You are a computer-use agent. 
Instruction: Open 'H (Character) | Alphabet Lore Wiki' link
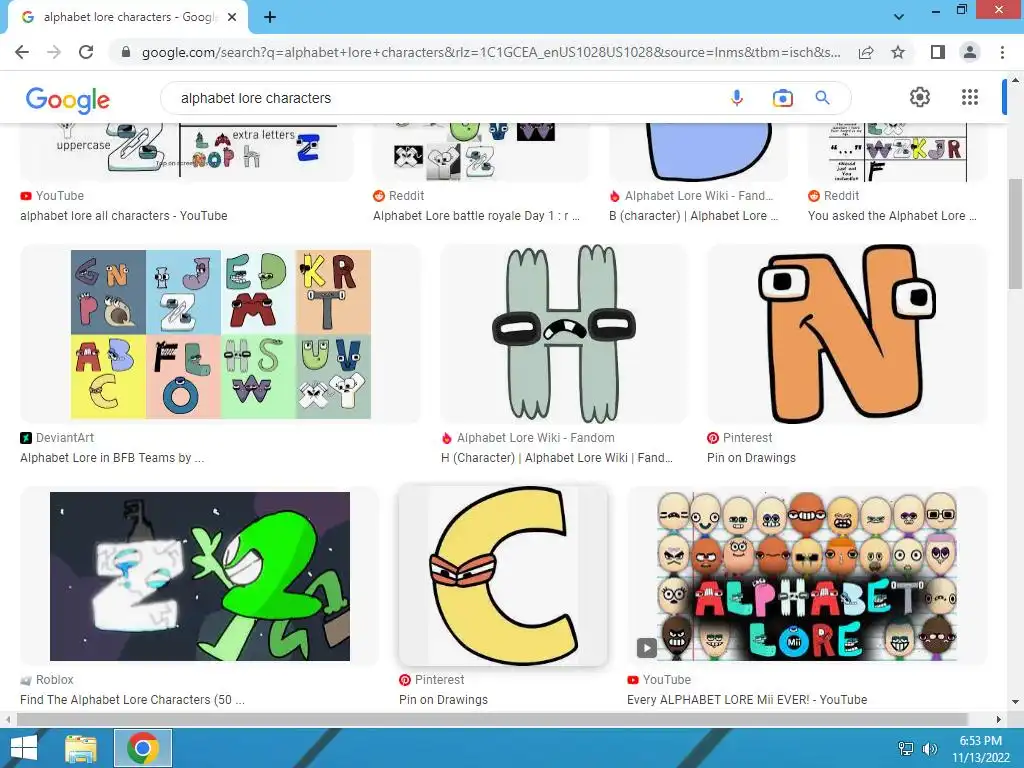coord(556,458)
